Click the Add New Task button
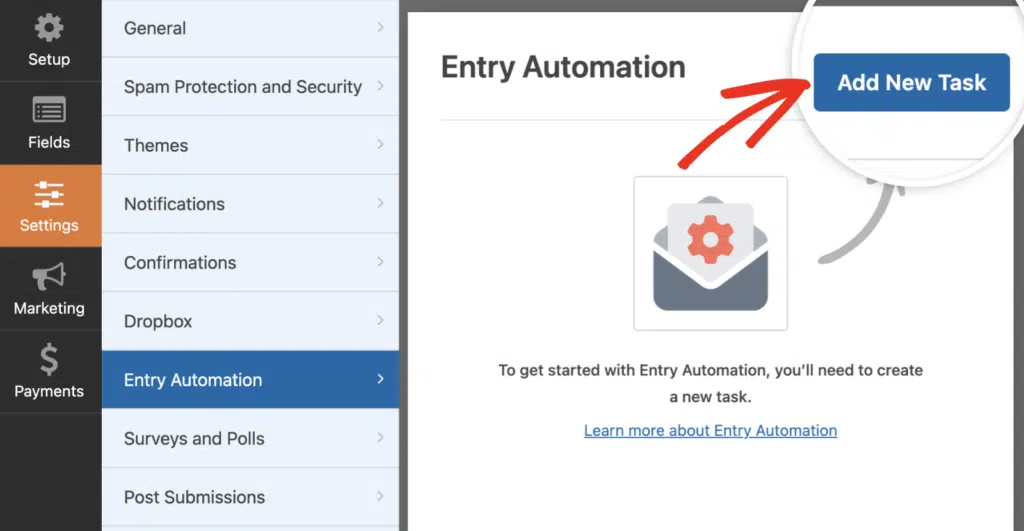 pyautogui.click(x=912, y=82)
